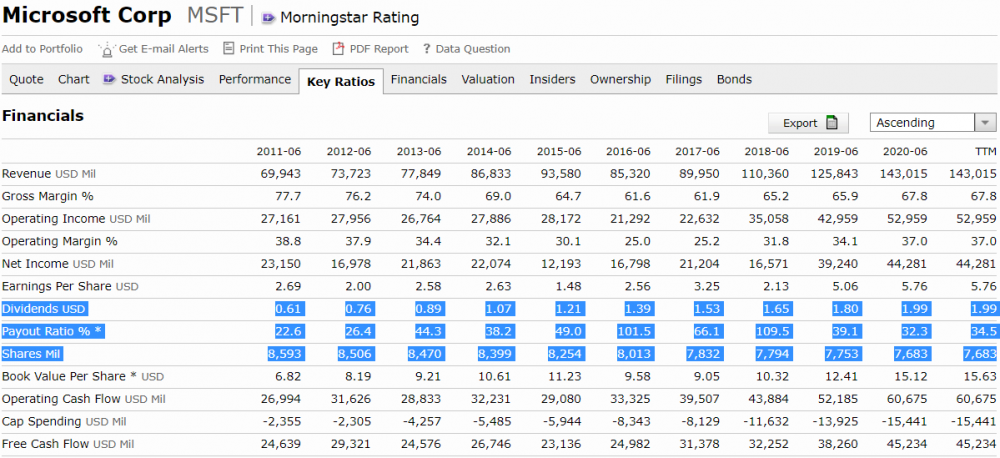Screen dimensions: 1000x458
Task: Click the premium icon beside Stock Analysis
Action: (x=110, y=79)
